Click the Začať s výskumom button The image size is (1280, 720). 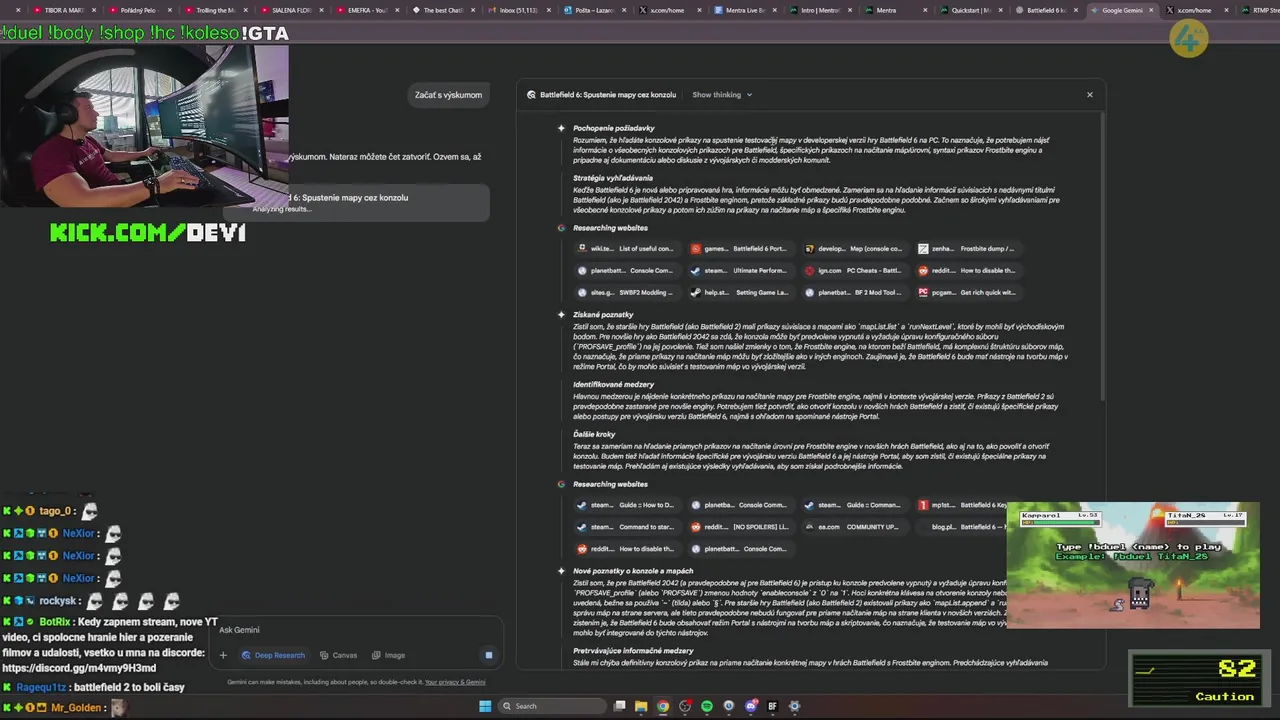(448, 95)
